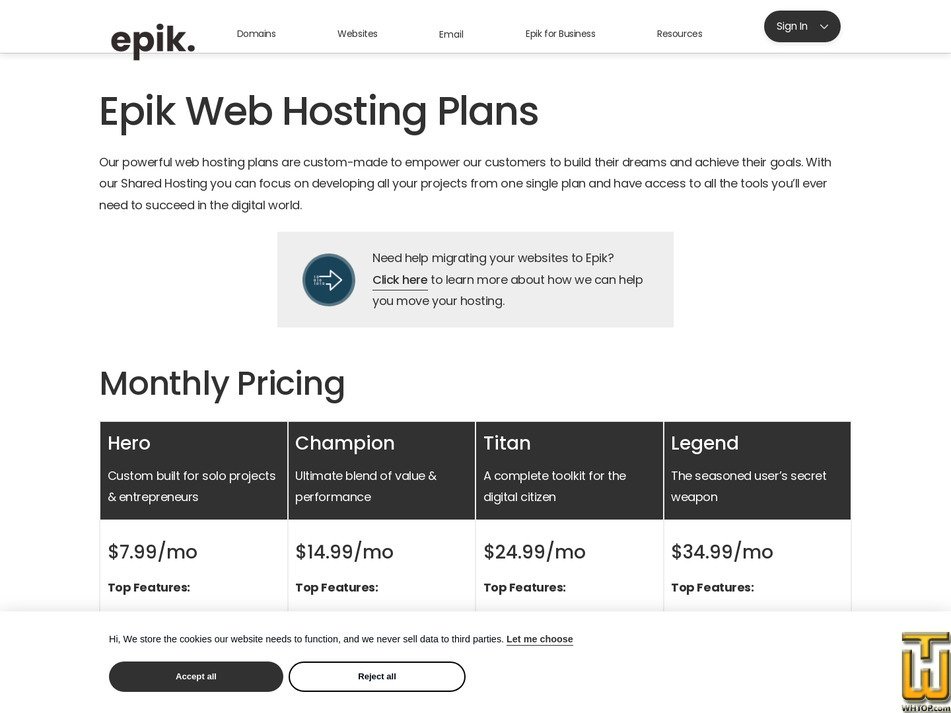The image size is (951, 713).
Task: Expand the Epik for Business menu
Action: pyautogui.click(x=560, y=33)
